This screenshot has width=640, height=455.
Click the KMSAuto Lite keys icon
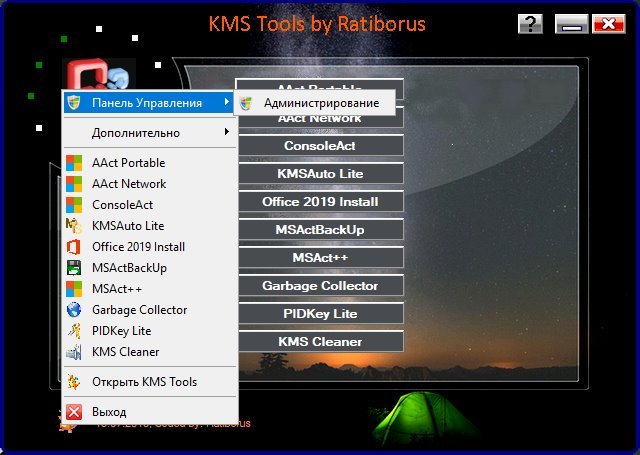click(x=74, y=226)
